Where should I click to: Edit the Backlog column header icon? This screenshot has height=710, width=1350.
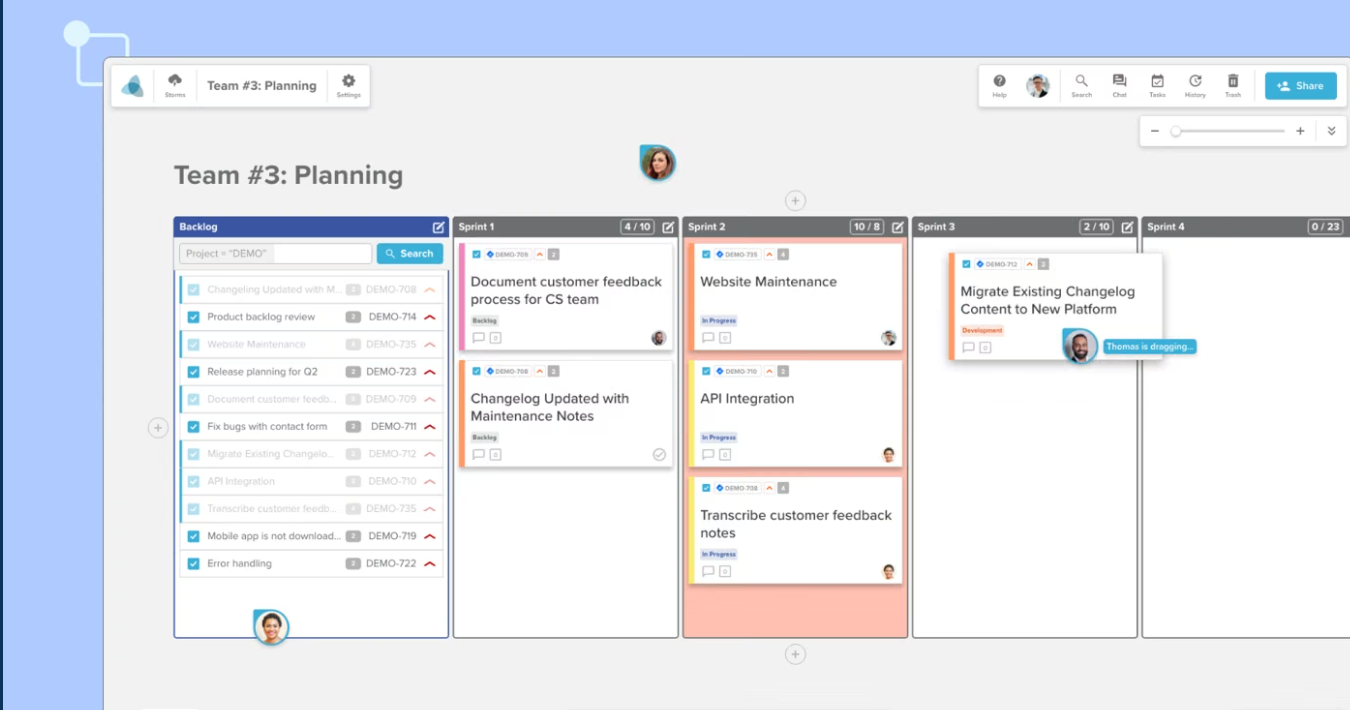click(x=438, y=227)
